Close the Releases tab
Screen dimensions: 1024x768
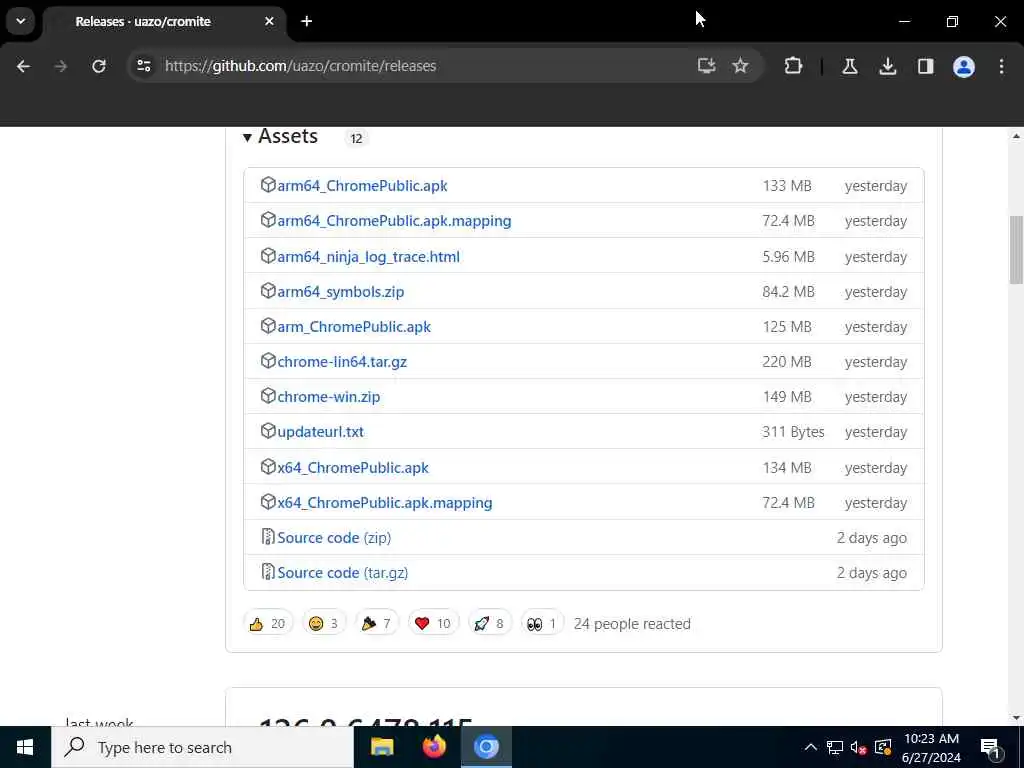(269, 22)
